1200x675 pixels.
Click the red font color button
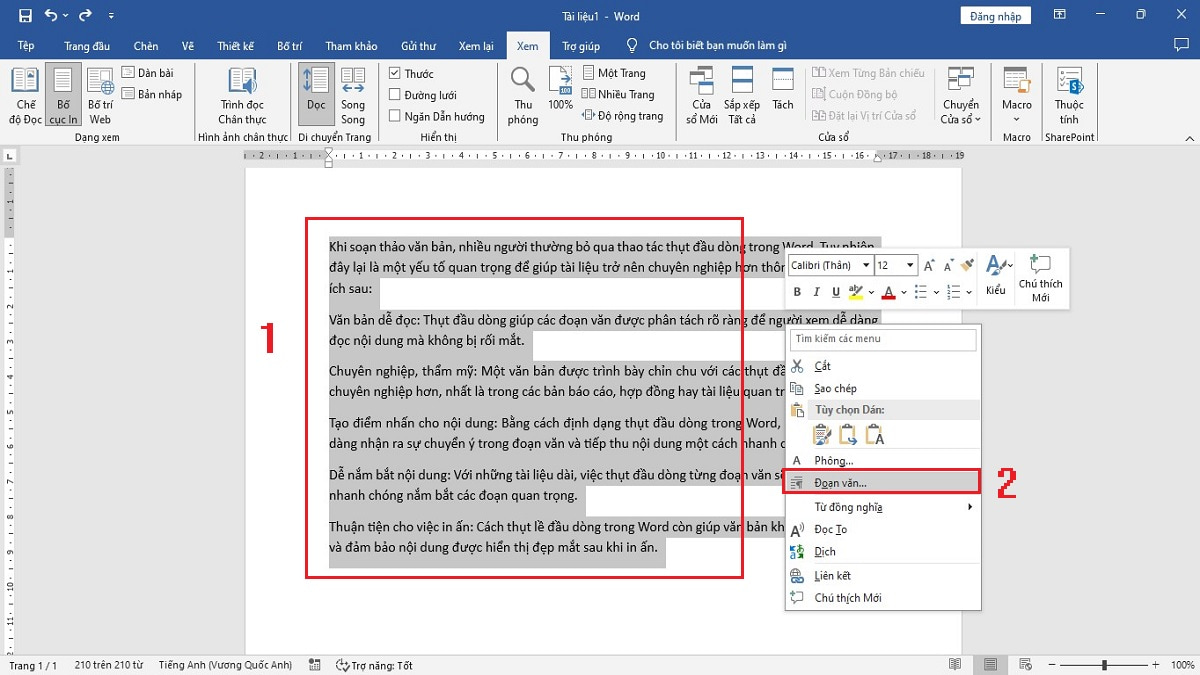tap(889, 293)
